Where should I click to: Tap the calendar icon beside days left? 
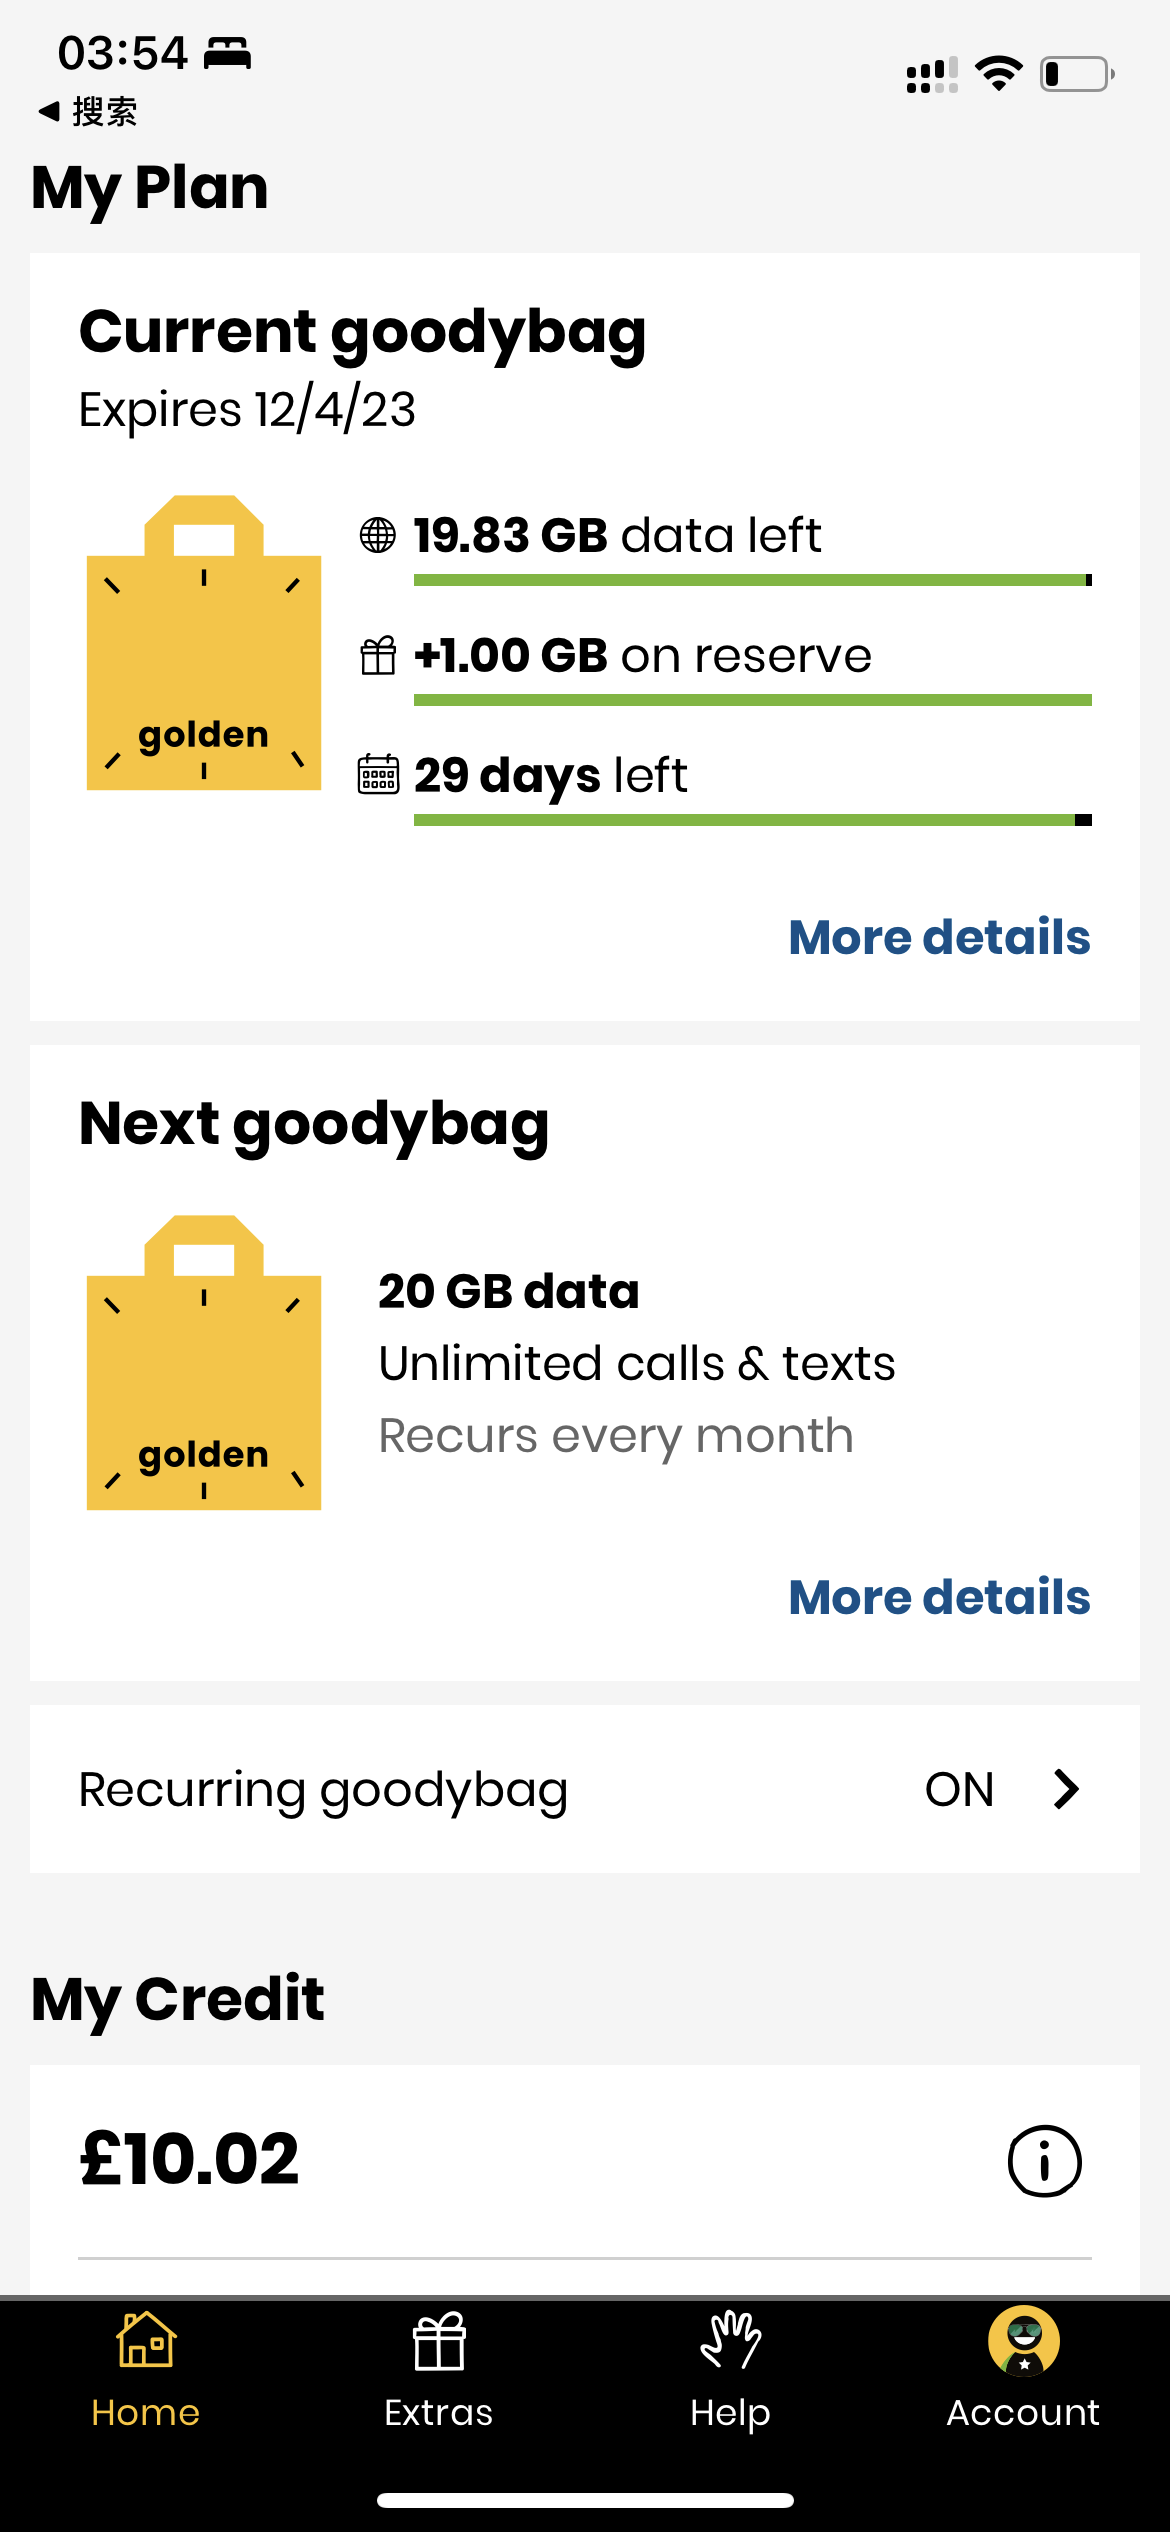378,775
